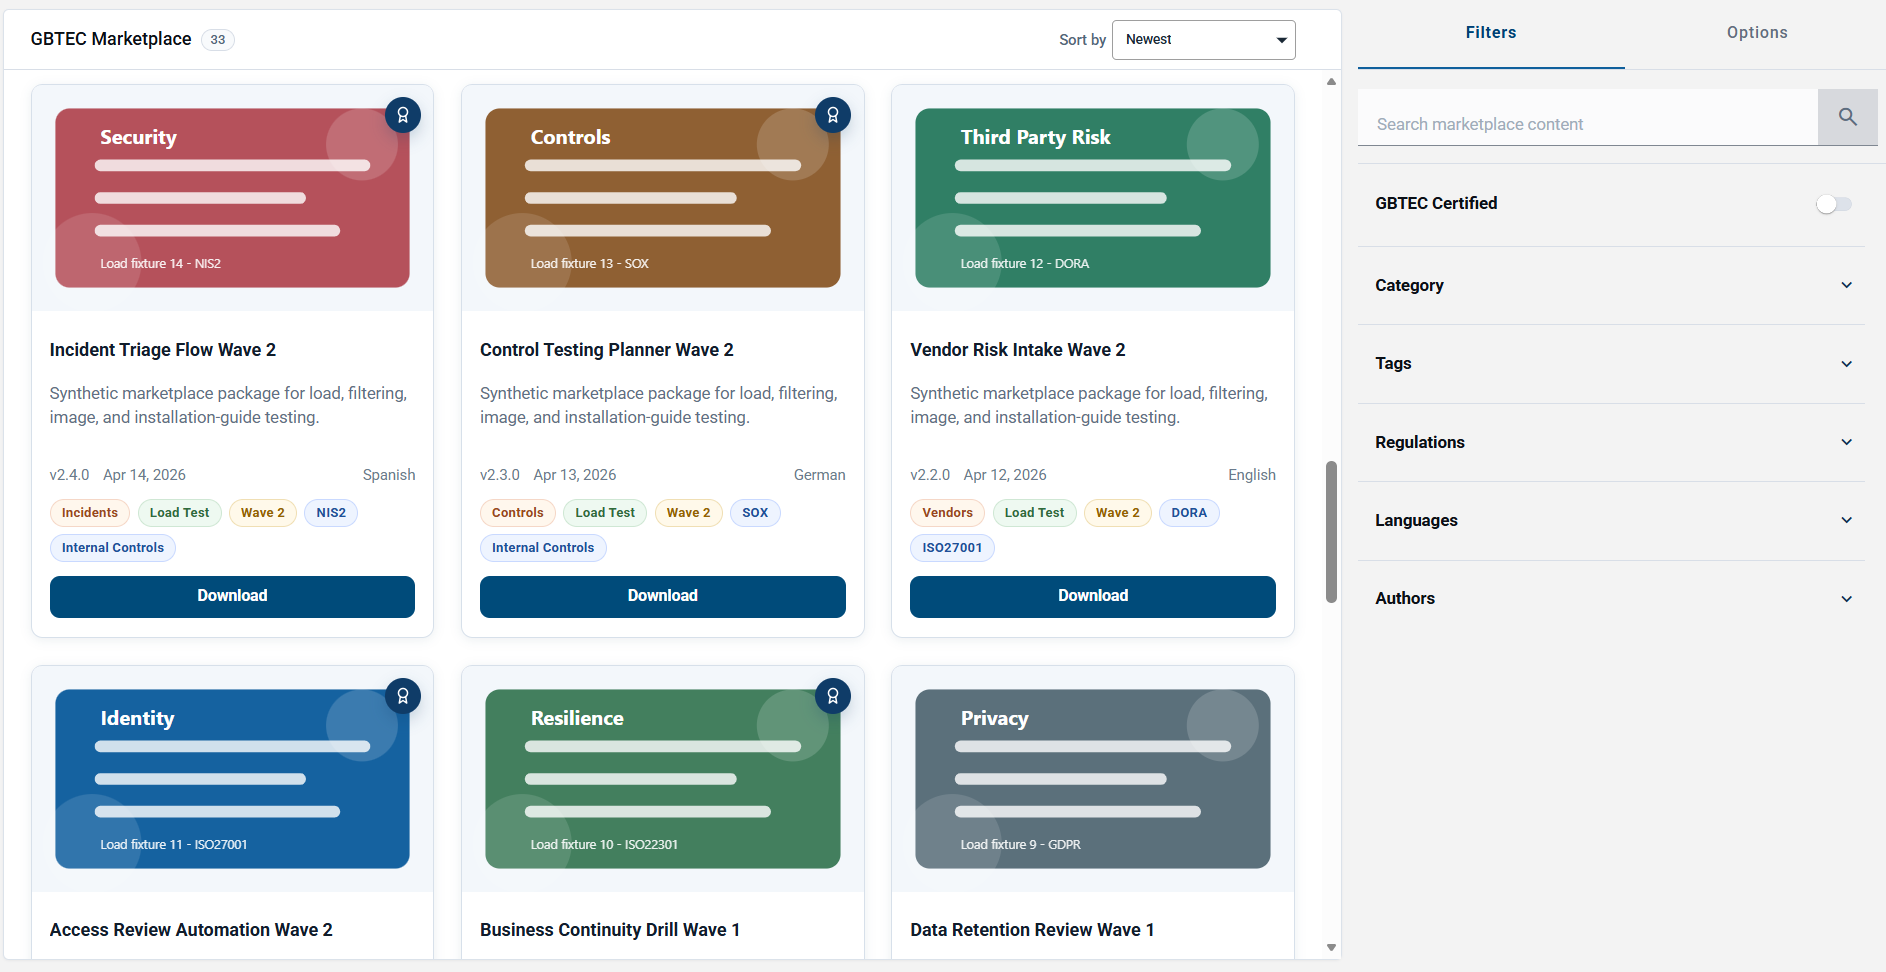This screenshot has width=1886, height=972.
Task: Click the certified badge on the Resilience card
Action: 833,696
